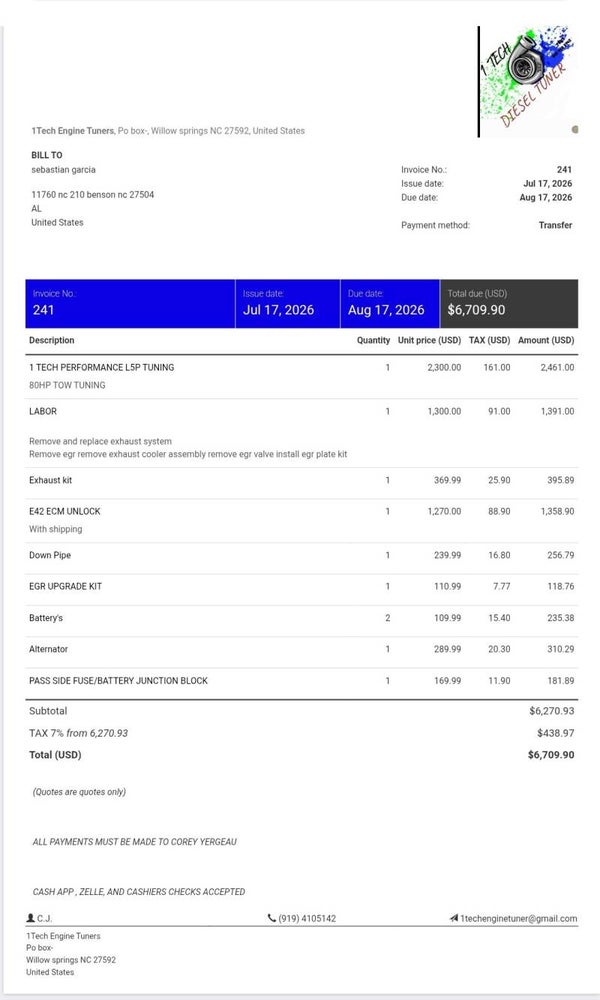The height and width of the screenshot is (1000, 600).
Task: Click the person icon beside C.J.
Action: (30, 918)
